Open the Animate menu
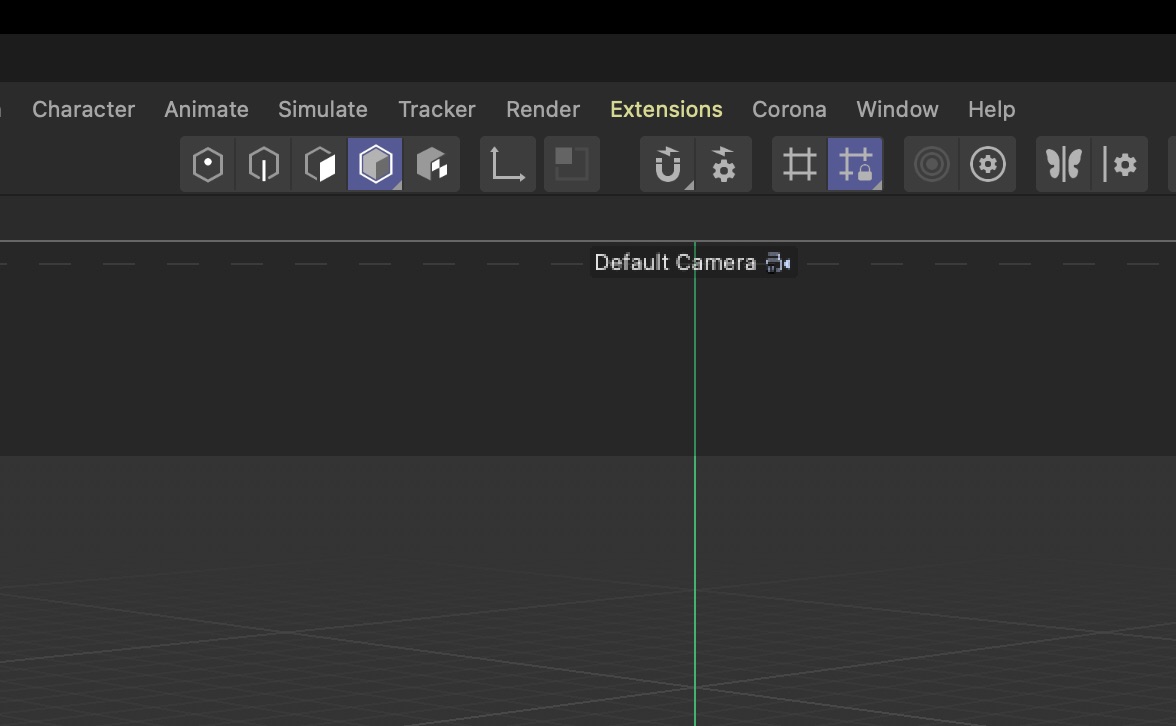The image size is (1176, 726). tap(206, 110)
